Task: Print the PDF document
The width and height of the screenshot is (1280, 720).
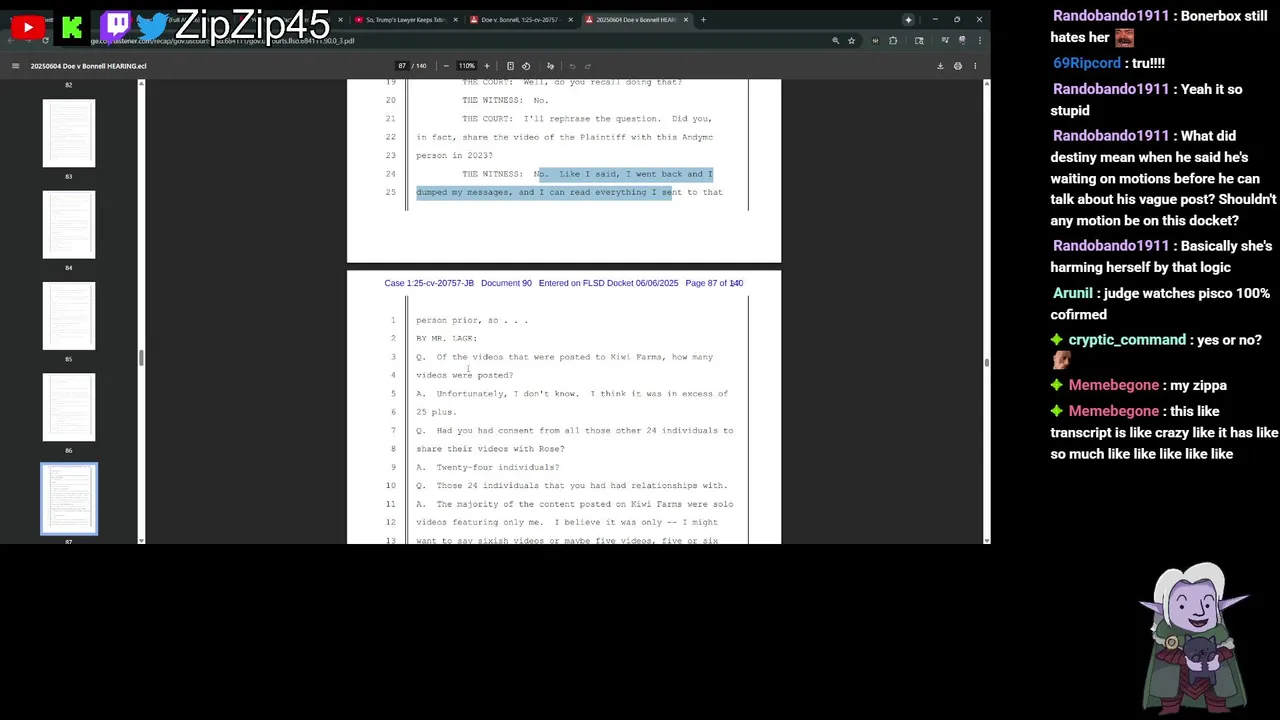Action: click(x=958, y=66)
